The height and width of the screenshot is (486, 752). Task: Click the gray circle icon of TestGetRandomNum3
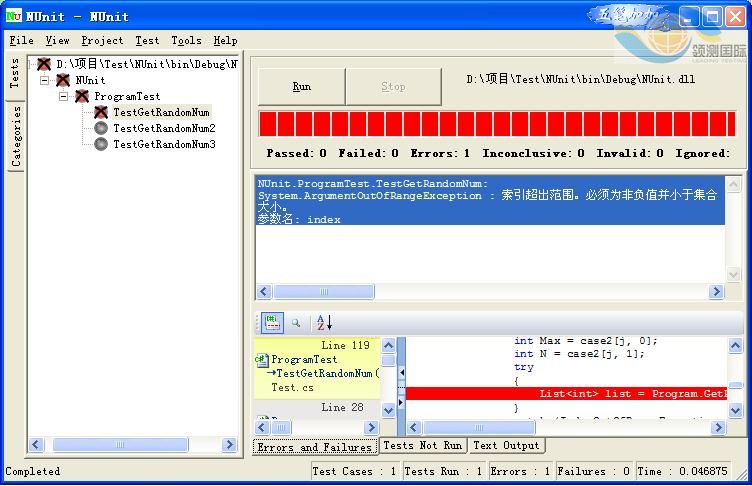point(101,144)
